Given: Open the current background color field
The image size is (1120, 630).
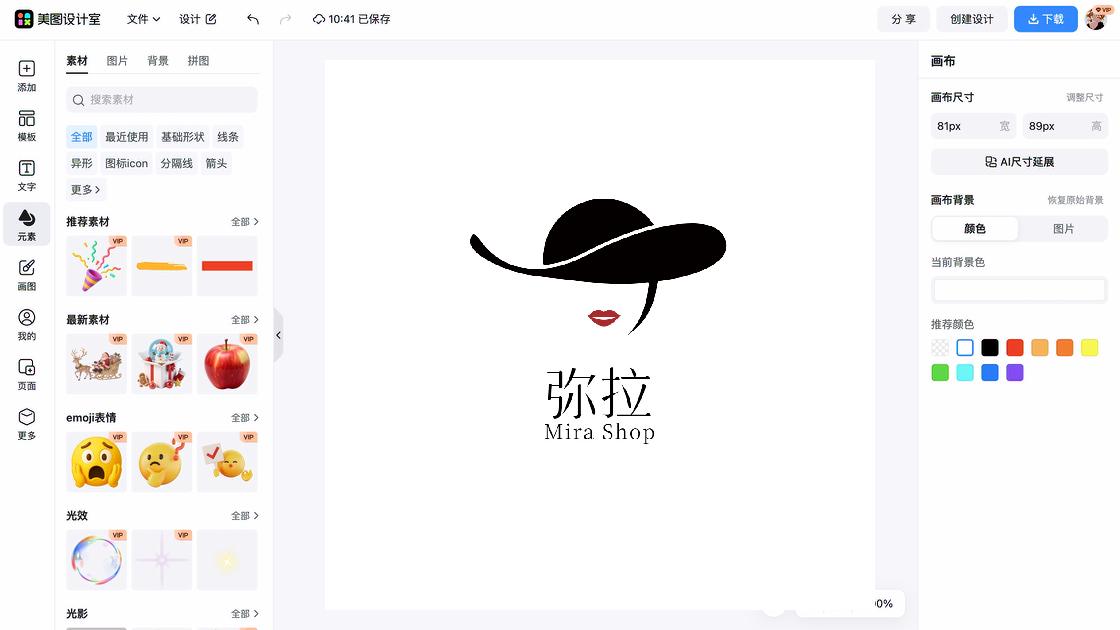Looking at the screenshot, I should (x=1019, y=290).
